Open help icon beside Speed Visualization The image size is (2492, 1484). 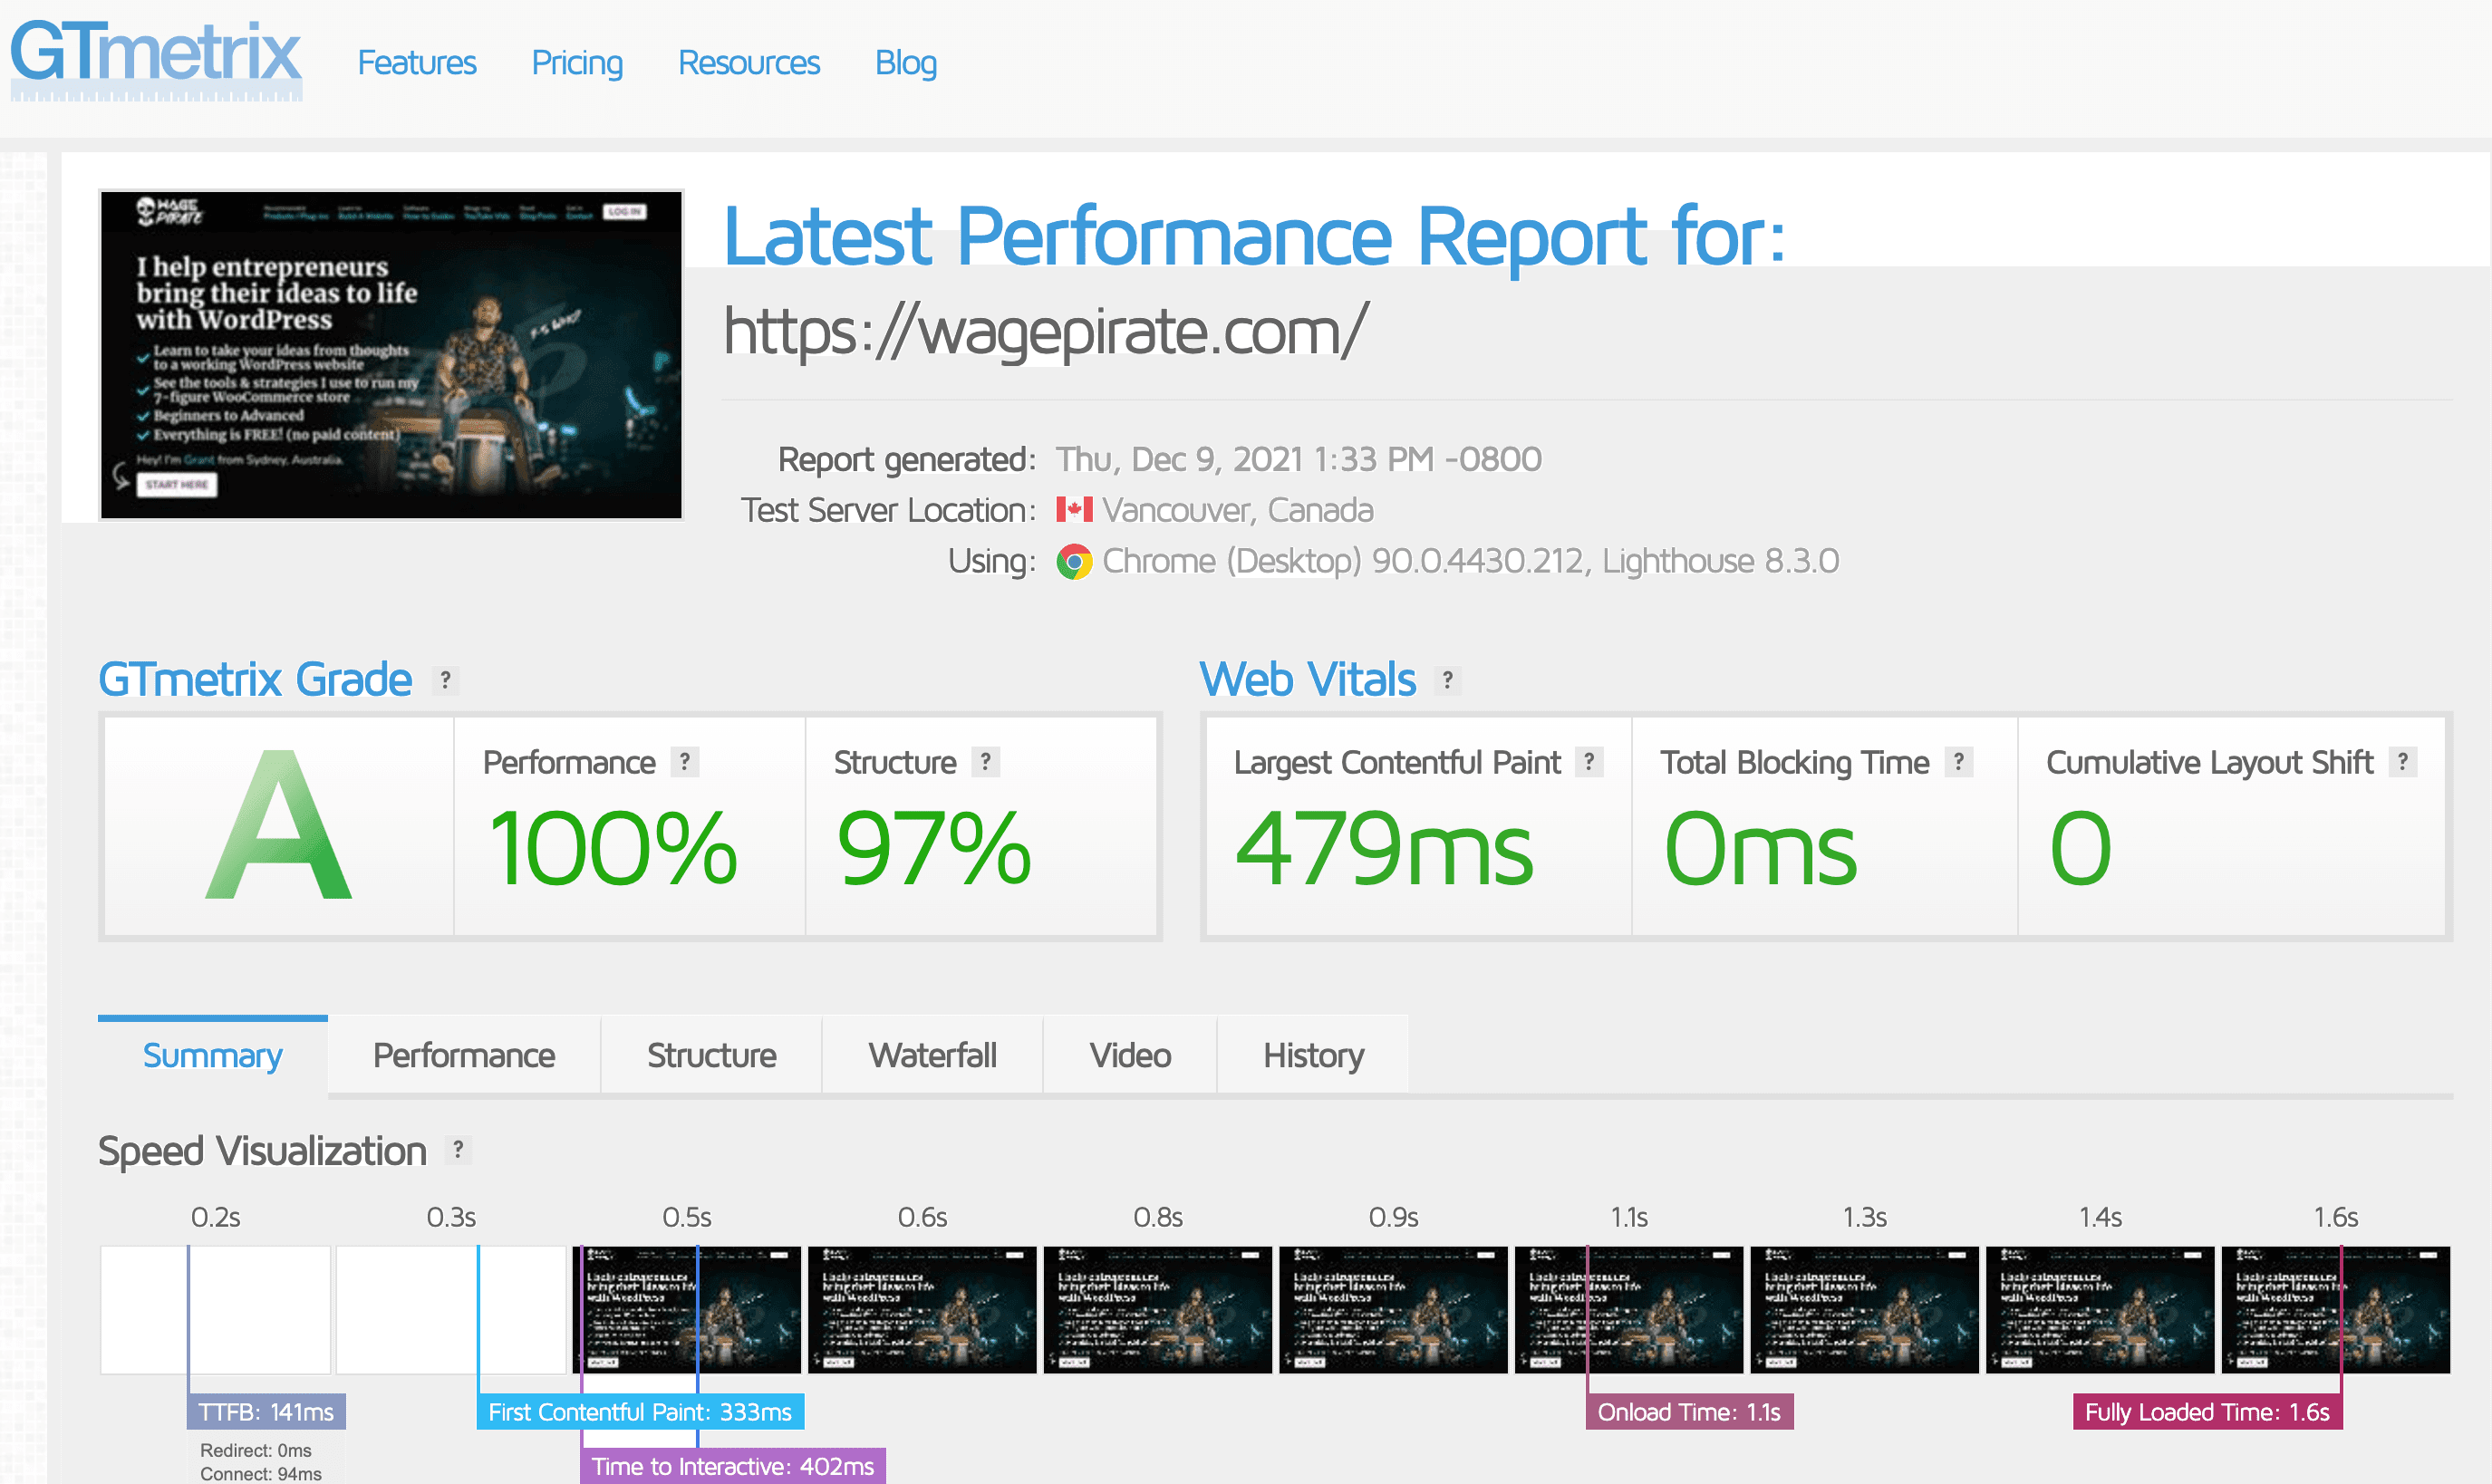(x=458, y=1150)
